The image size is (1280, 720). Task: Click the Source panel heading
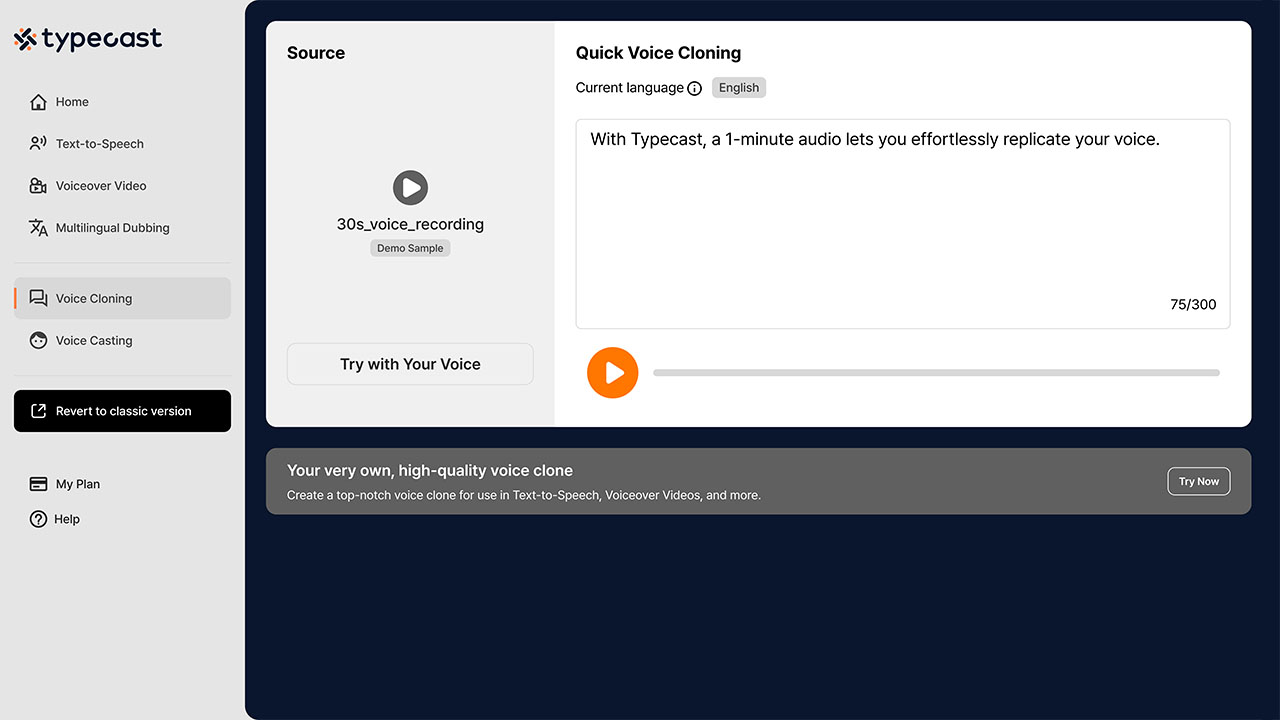click(316, 53)
